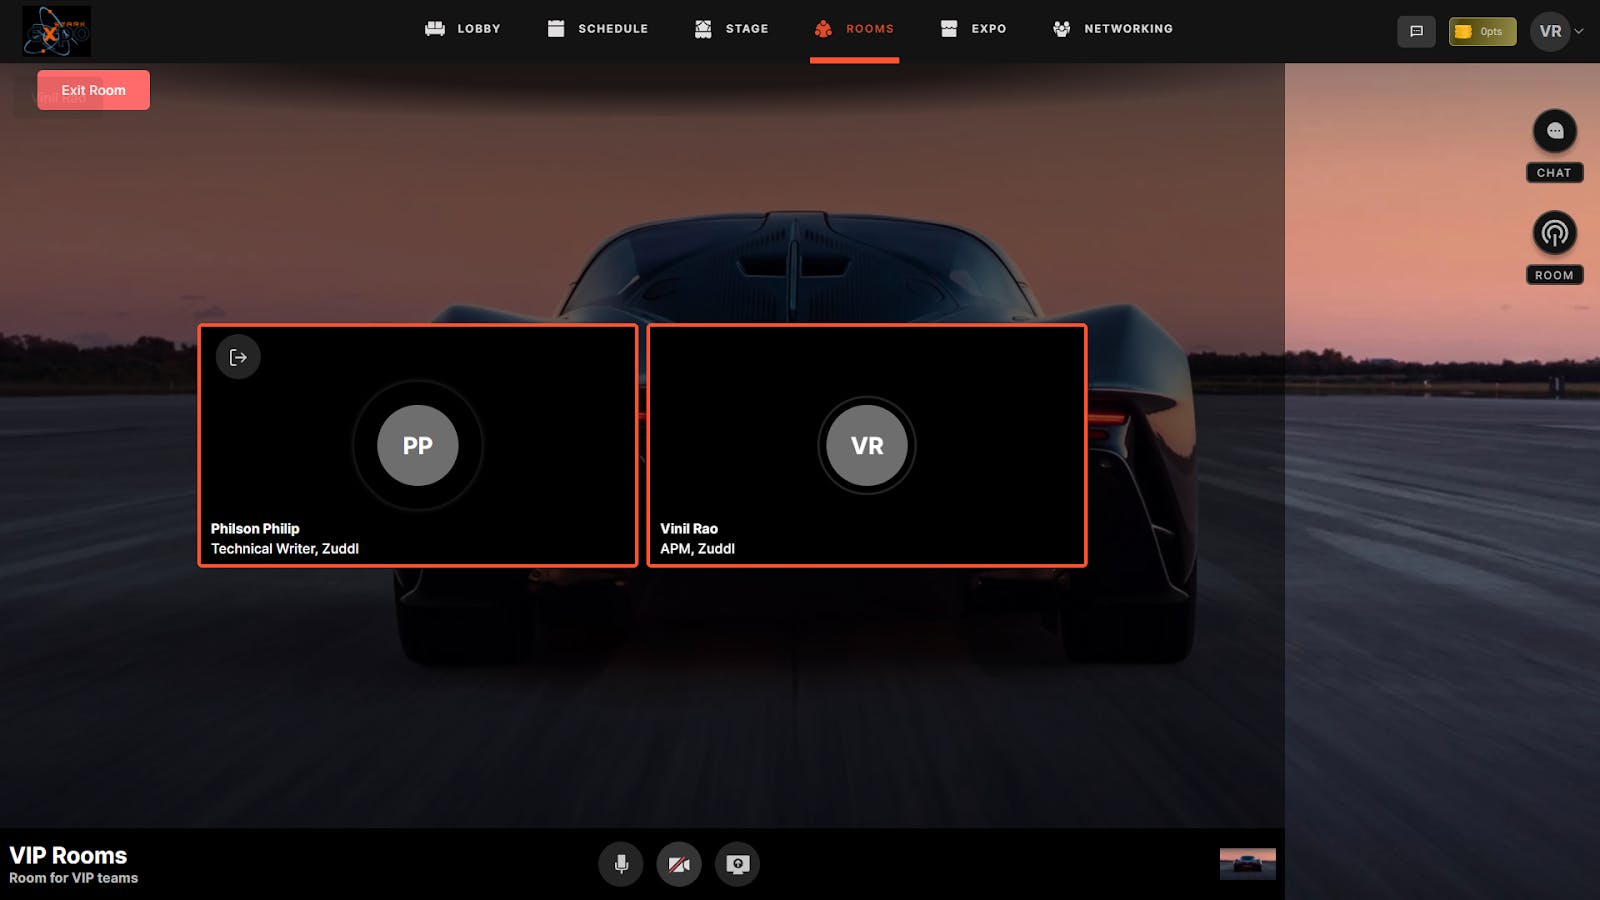Image resolution: width=1600 pixels, height=900 pixels.
Task: Open the announcements icon near points
Action: [x=1416, y=31]
